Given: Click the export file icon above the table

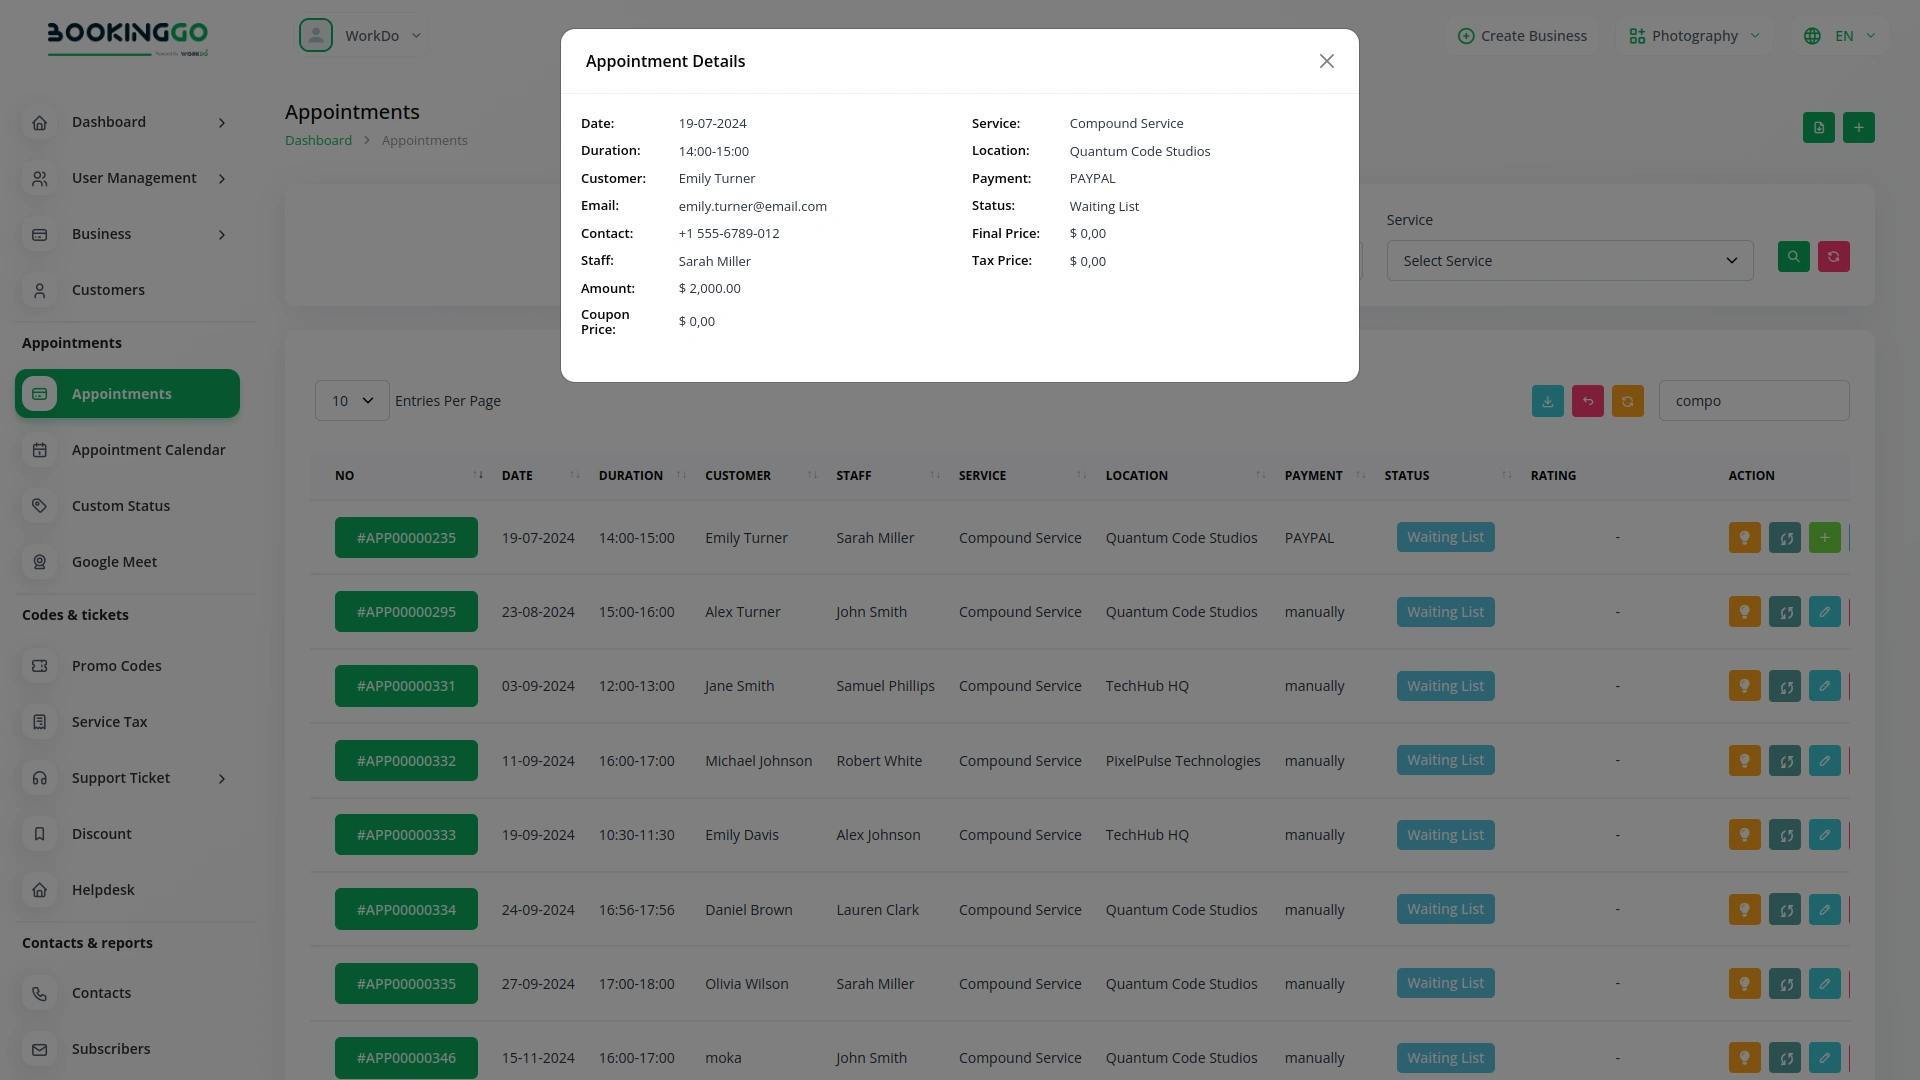Looking at the screenshot, I should 1818,127.
